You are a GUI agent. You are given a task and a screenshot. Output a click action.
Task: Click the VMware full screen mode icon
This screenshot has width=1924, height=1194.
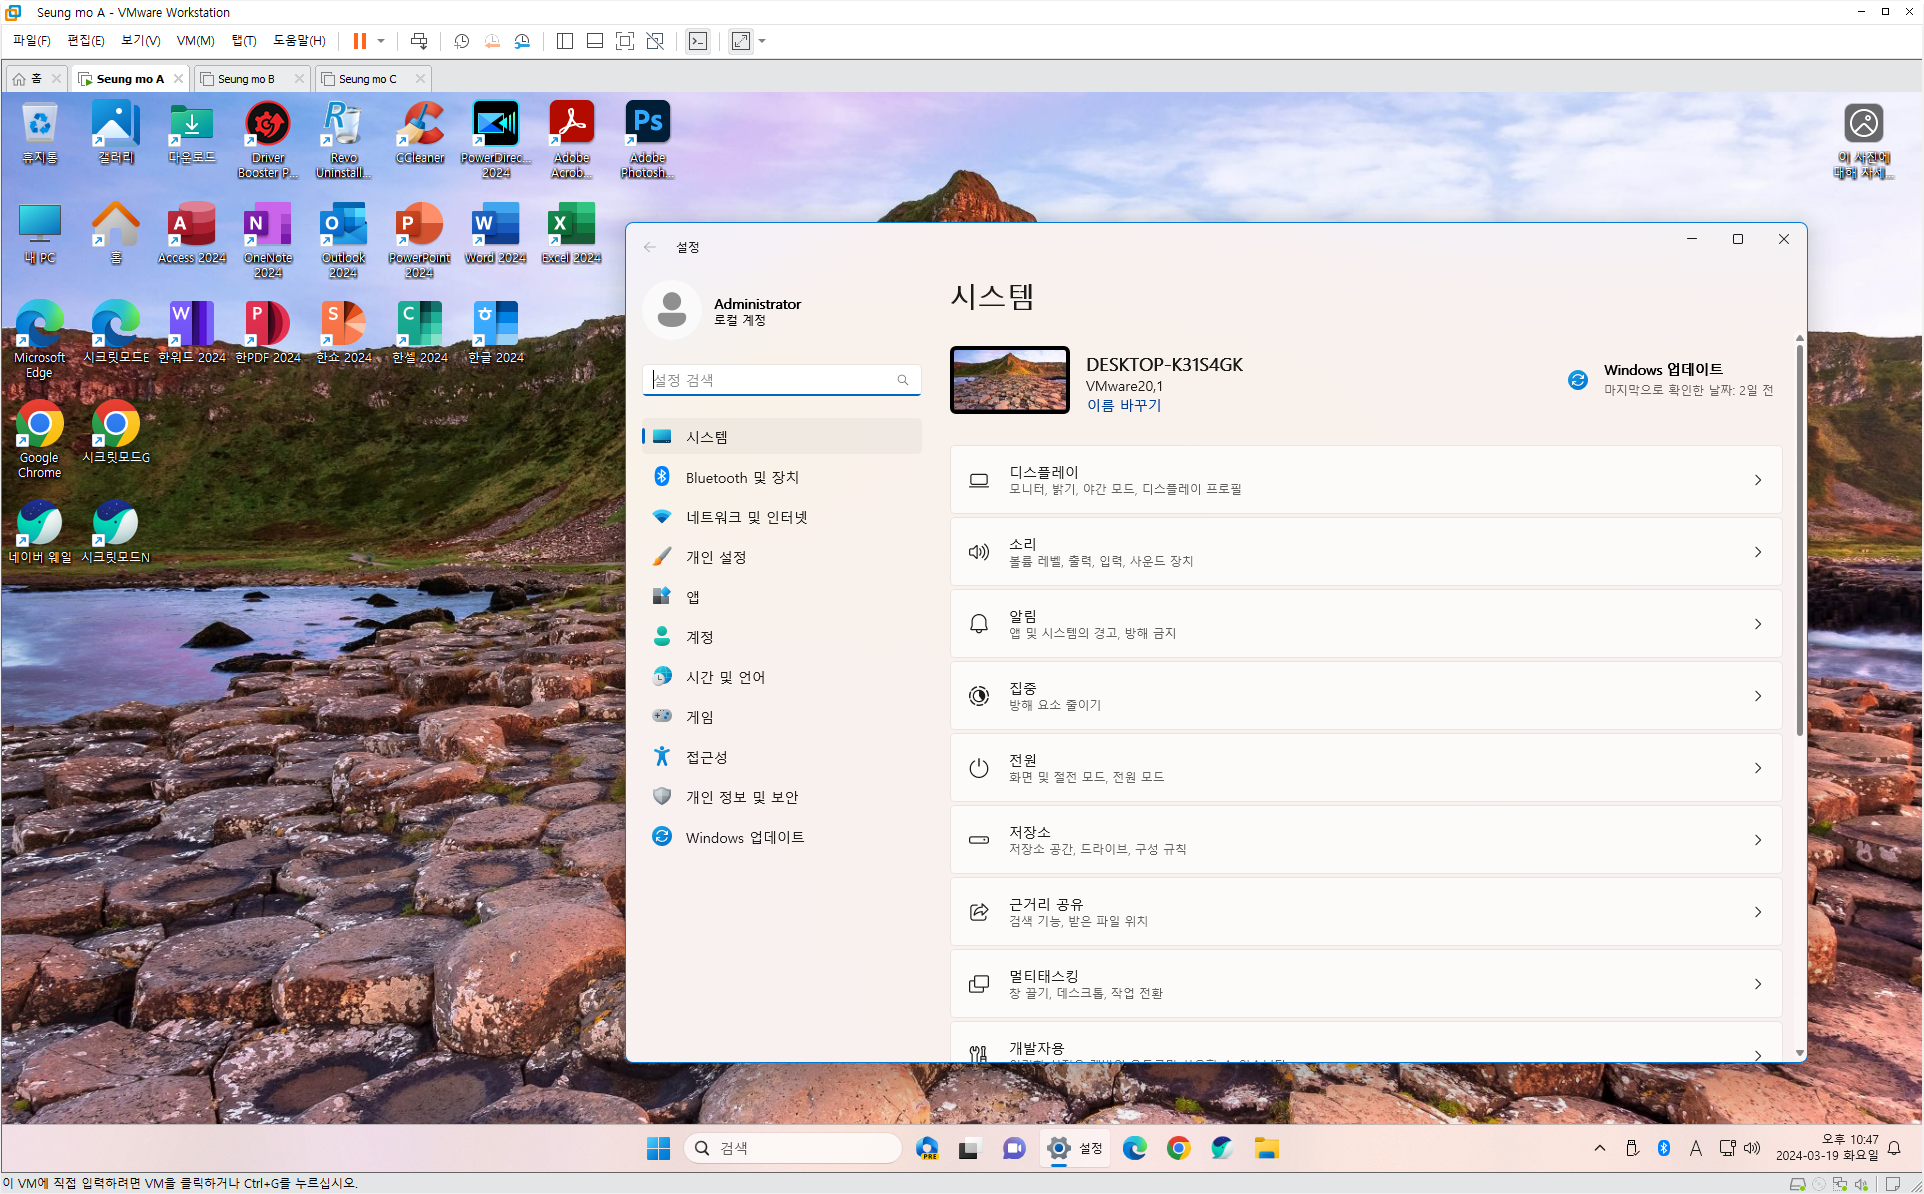(x=625, y=41)
